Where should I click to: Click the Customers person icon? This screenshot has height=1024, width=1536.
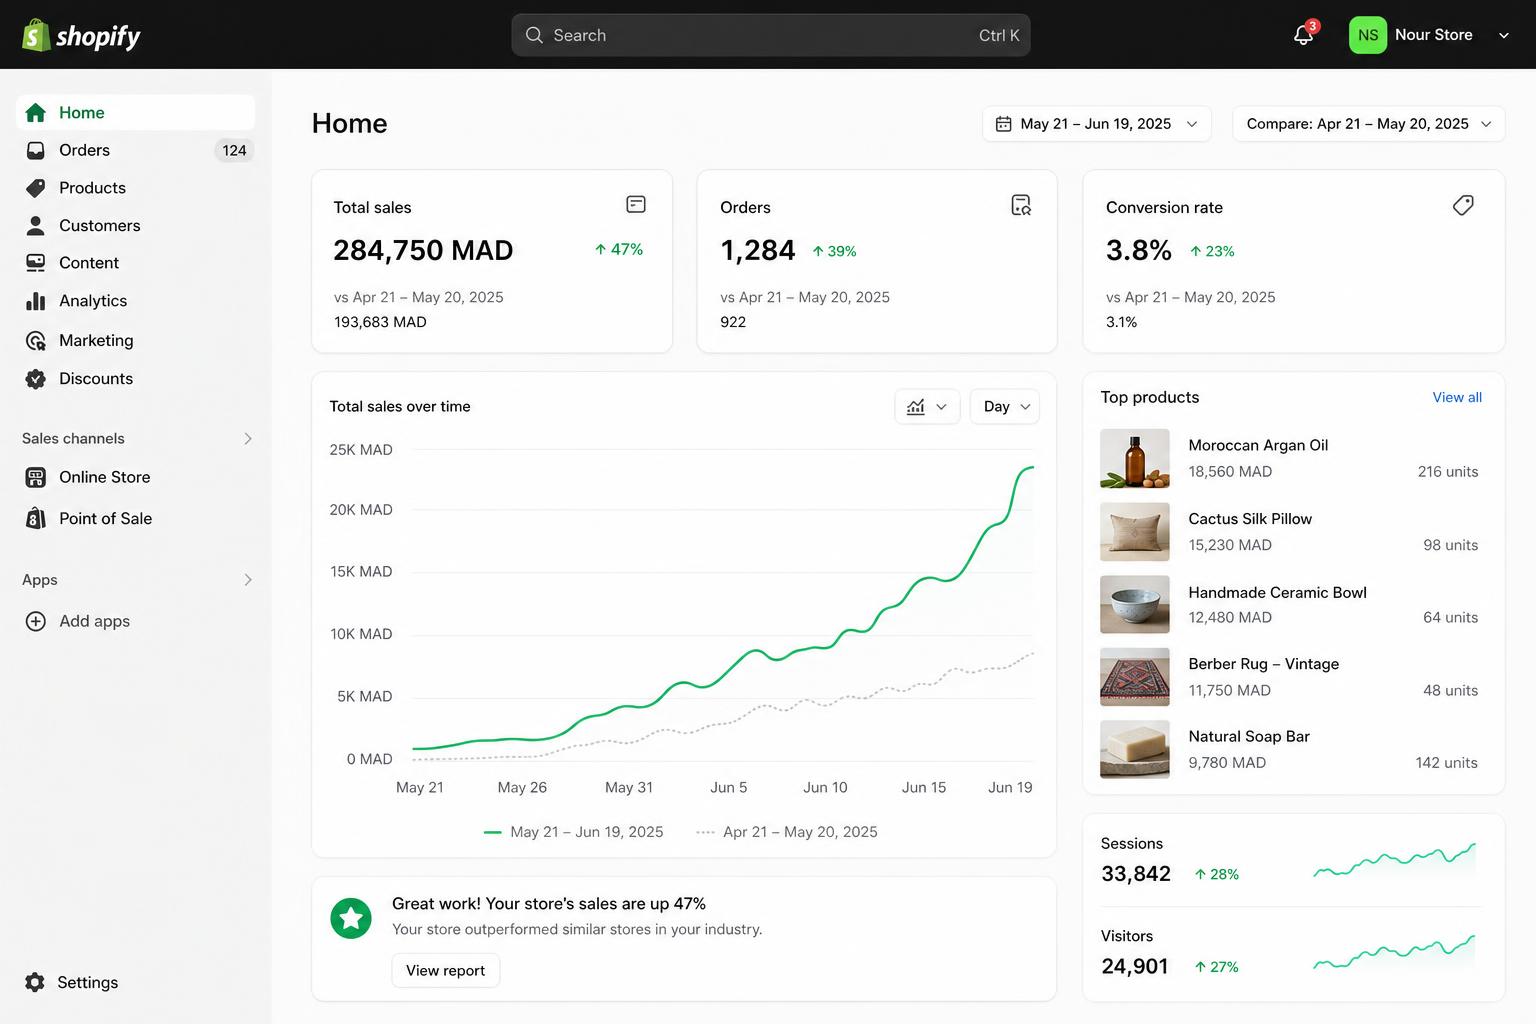[36, 225]
